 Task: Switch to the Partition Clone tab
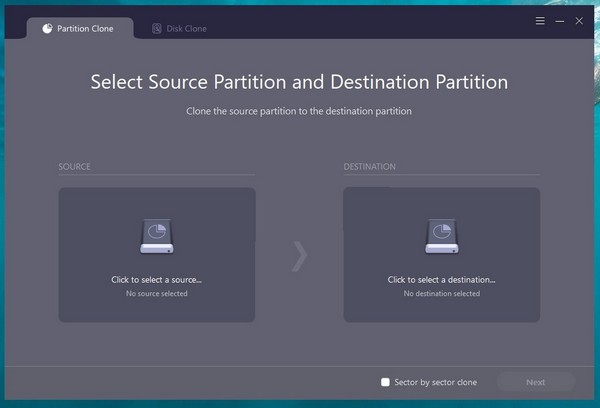[78, 29]
